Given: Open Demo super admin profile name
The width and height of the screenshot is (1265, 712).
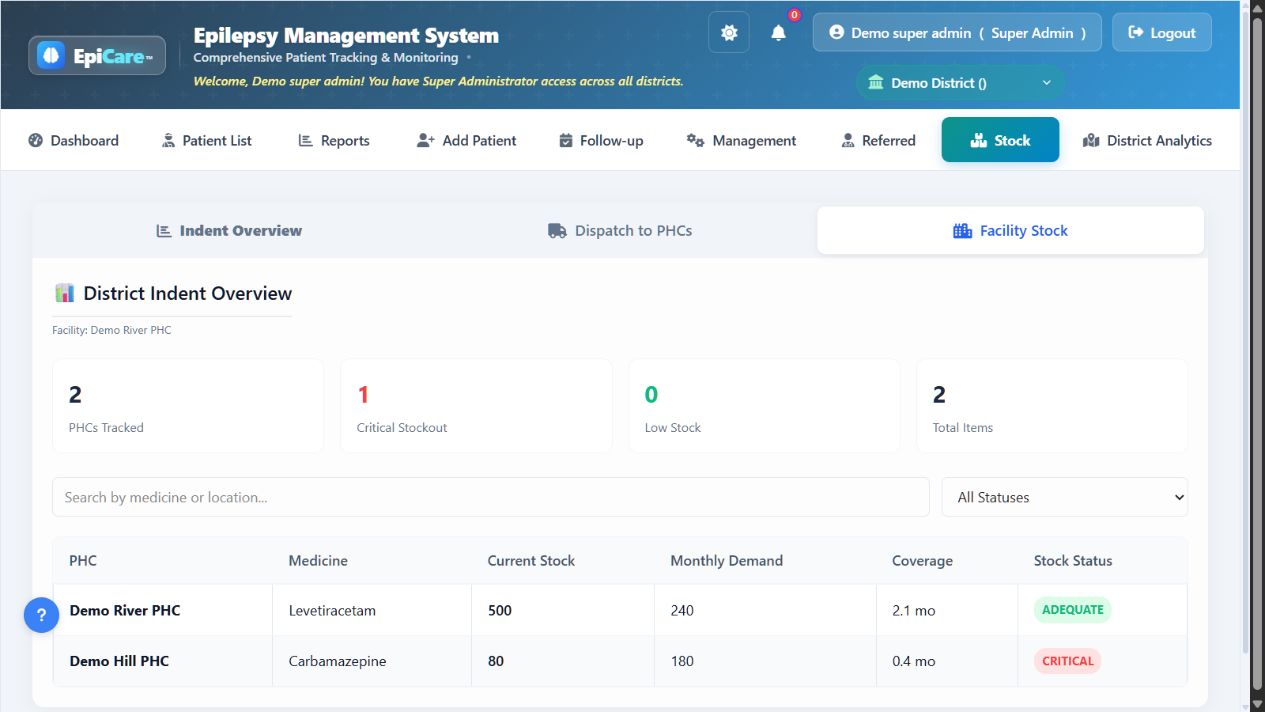Looking at the screenshot, I should (x=911, y=33).
